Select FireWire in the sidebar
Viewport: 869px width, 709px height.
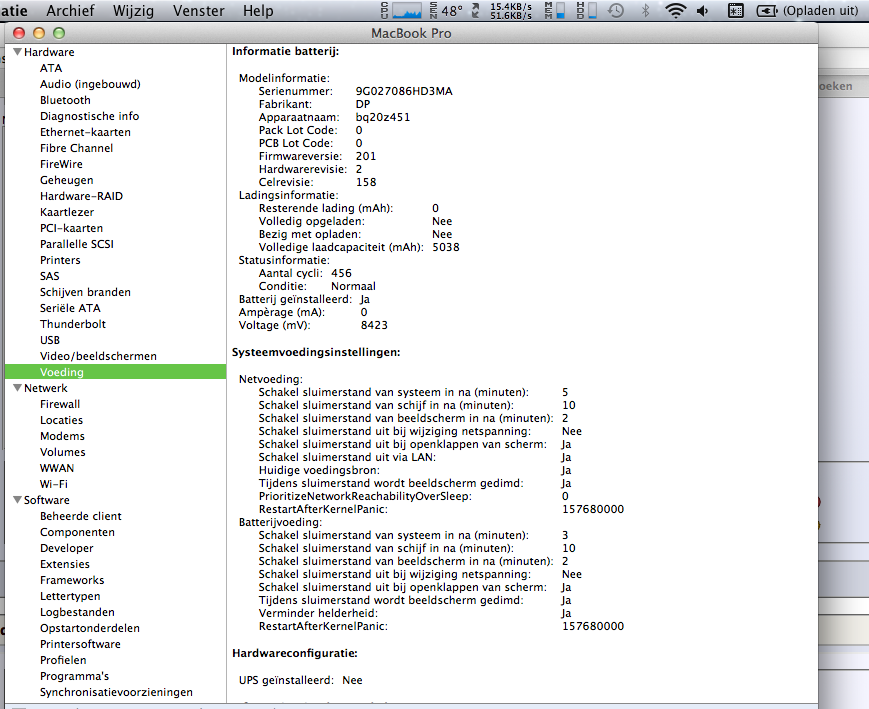61,164
